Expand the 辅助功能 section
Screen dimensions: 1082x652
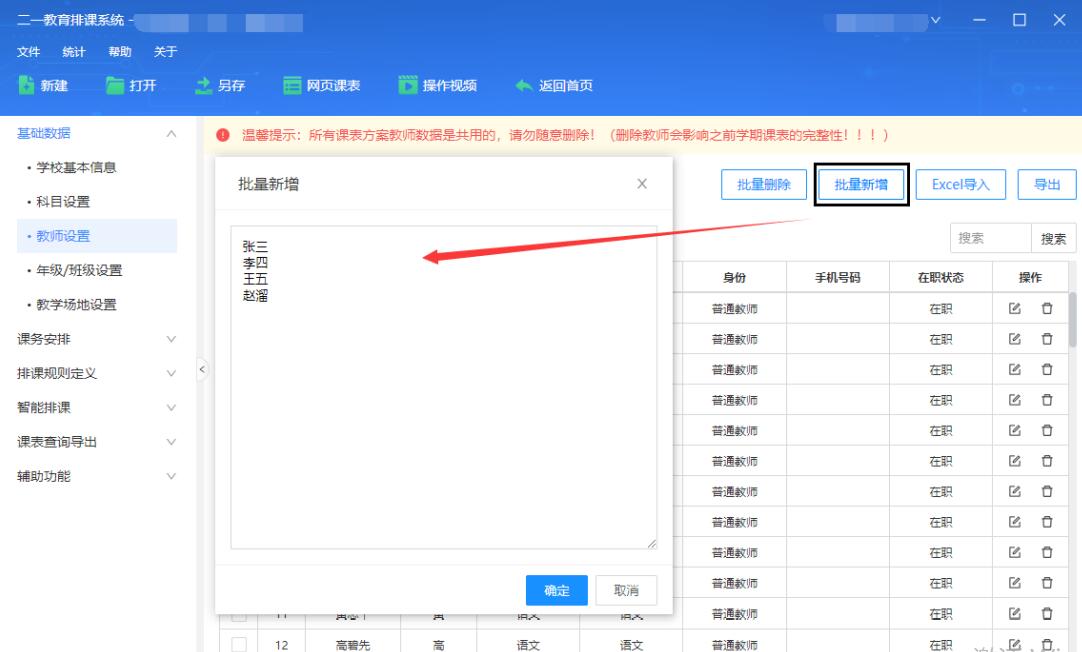(171, 476)
